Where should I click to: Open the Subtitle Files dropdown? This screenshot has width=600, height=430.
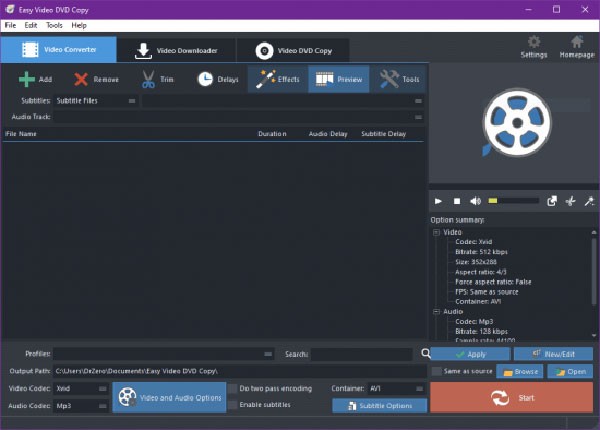coord(96,101)
